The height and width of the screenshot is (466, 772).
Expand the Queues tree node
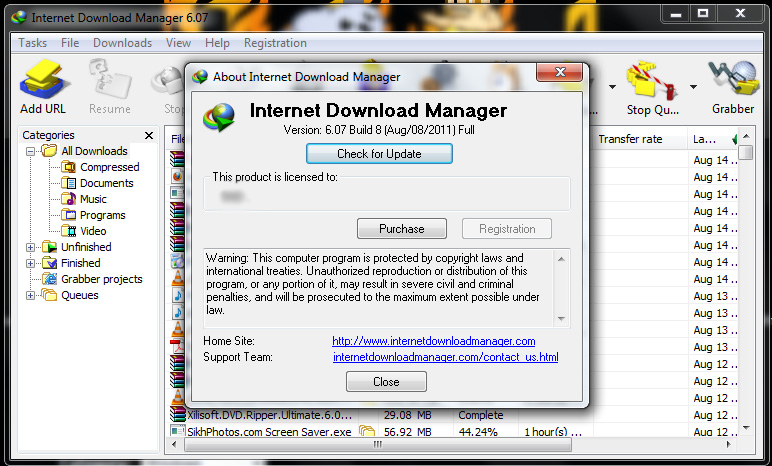pos(31,296)
